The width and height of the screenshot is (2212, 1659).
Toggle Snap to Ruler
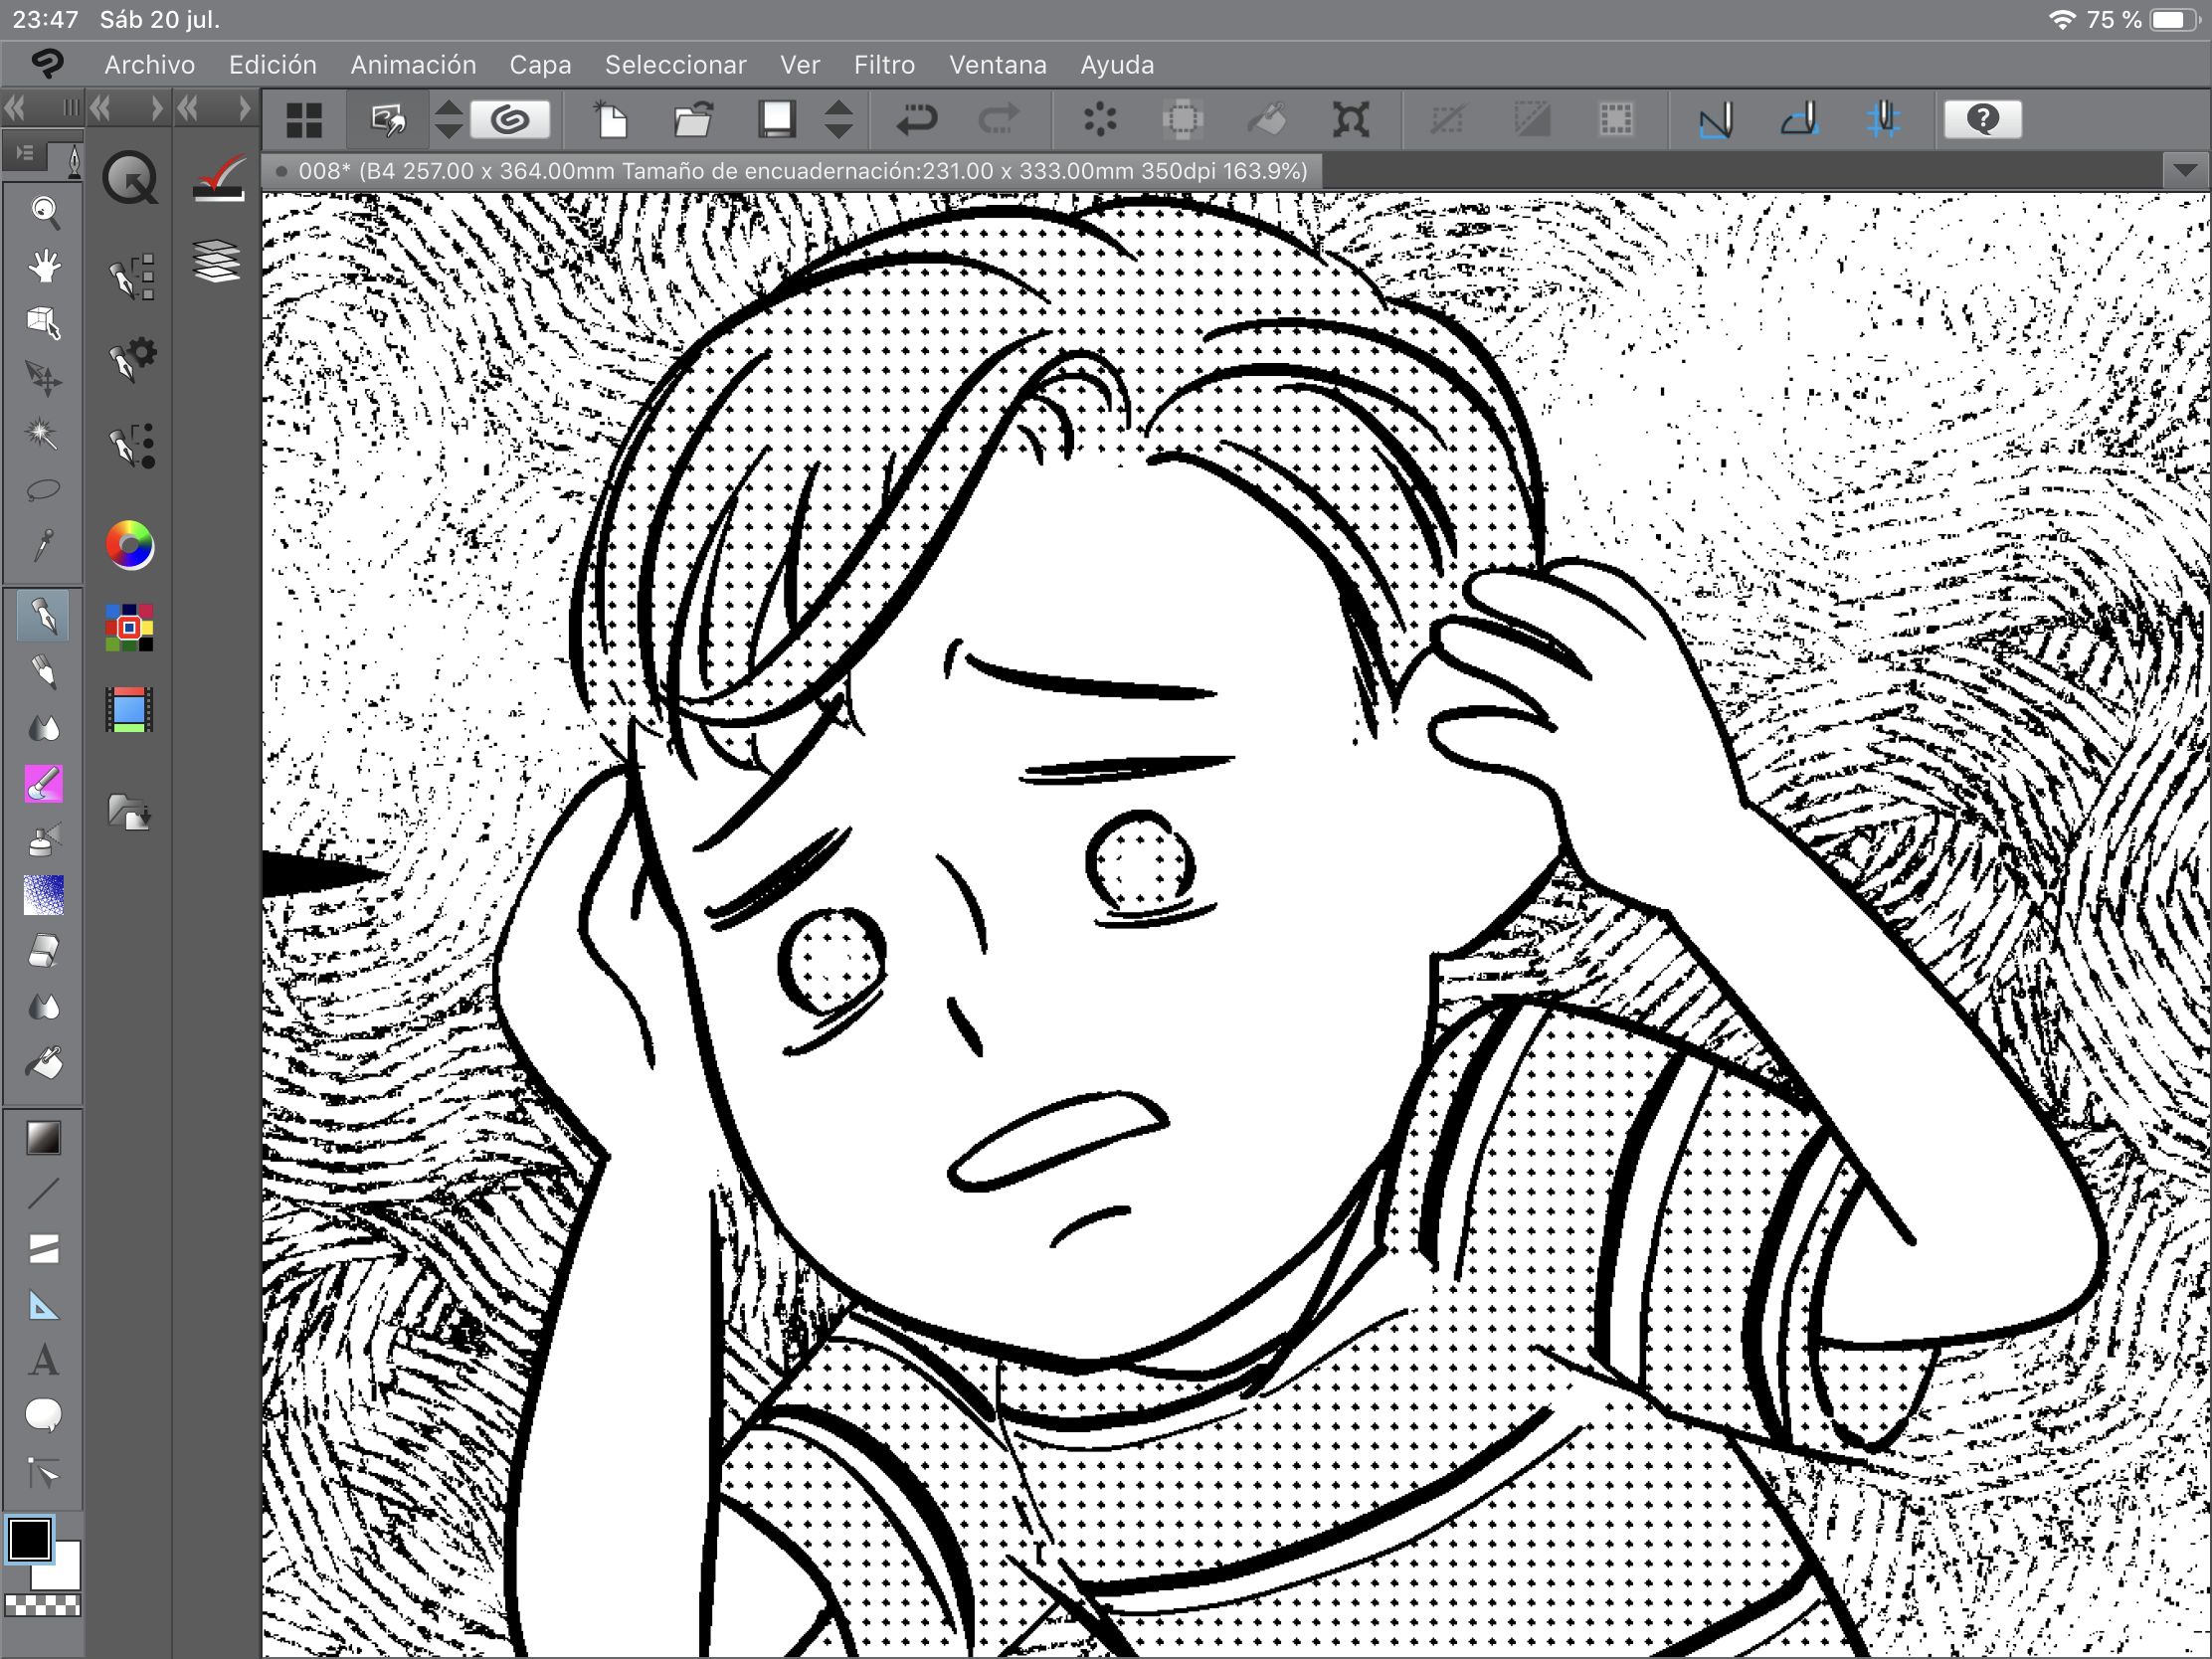click(1716, 120)
